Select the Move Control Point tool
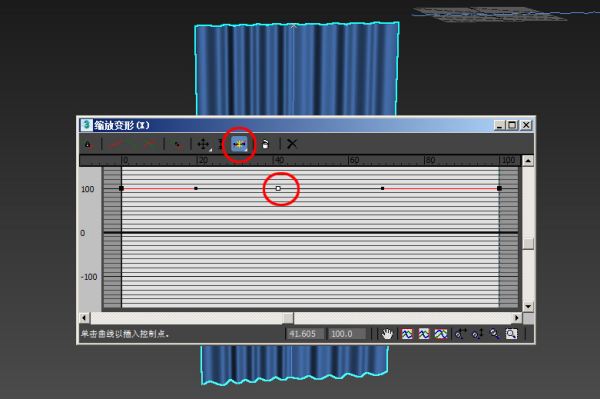The image size is (600, 399). click(x=203, y=144)
